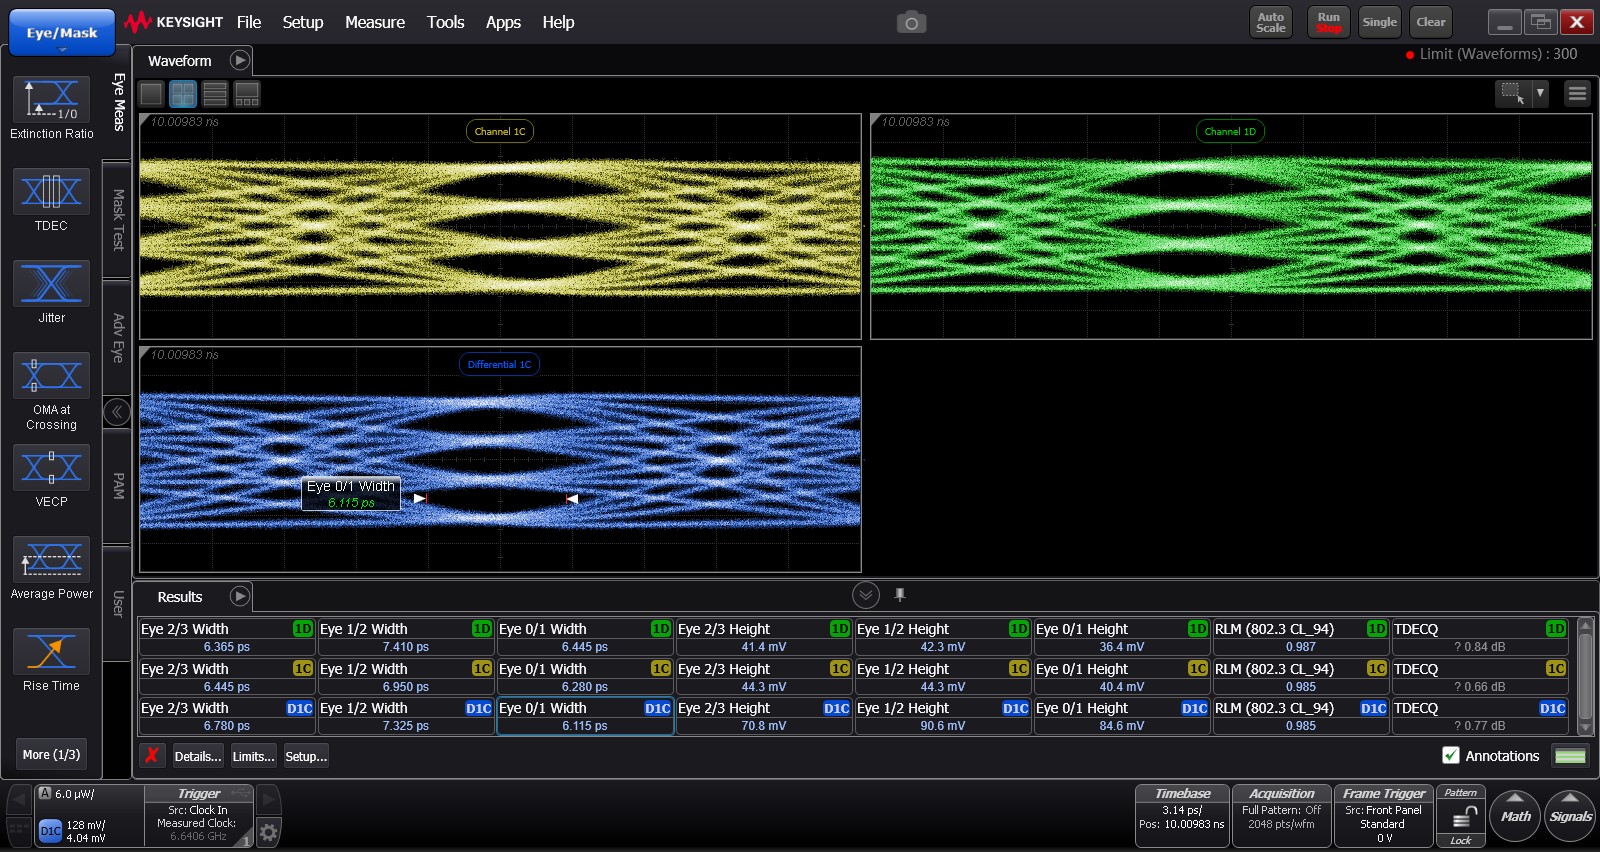Take a screenshot with the camera icon

click(x=911, y=22)
